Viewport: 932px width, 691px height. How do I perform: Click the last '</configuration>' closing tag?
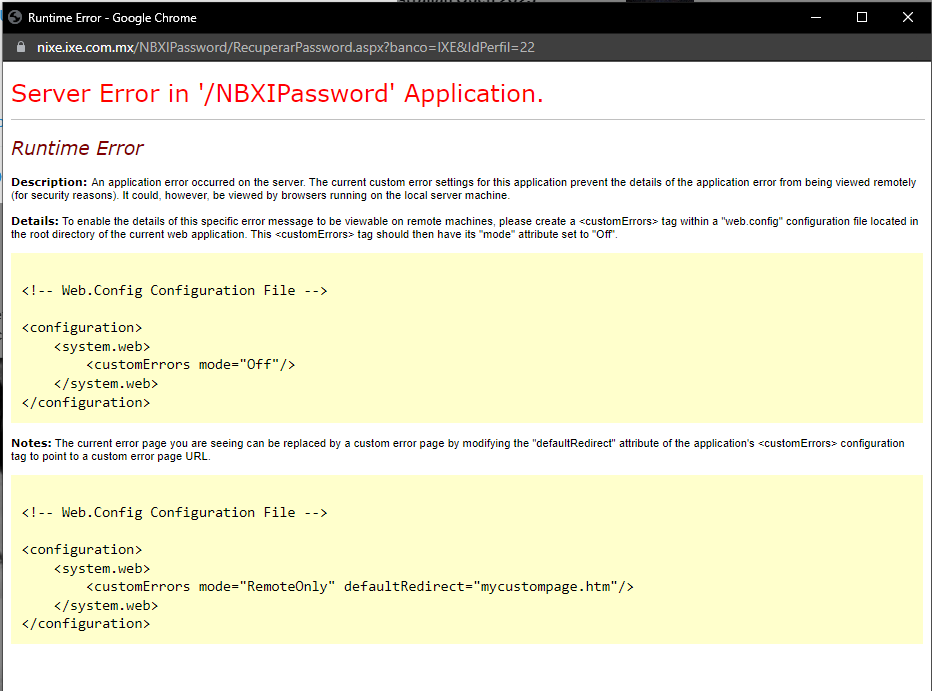point(86,623)
